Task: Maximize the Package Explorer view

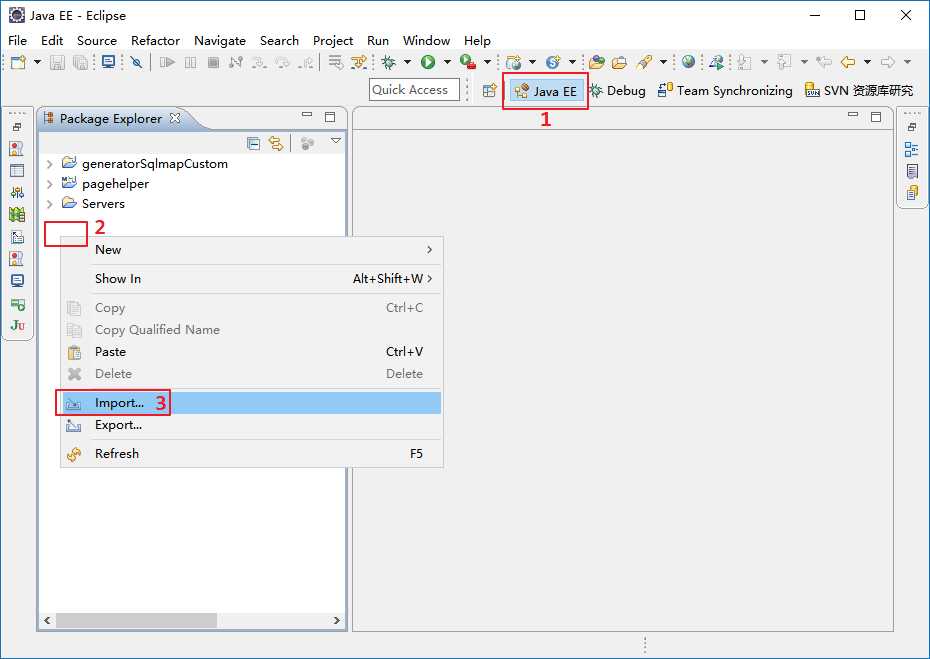Action: (x=330, y=117)
